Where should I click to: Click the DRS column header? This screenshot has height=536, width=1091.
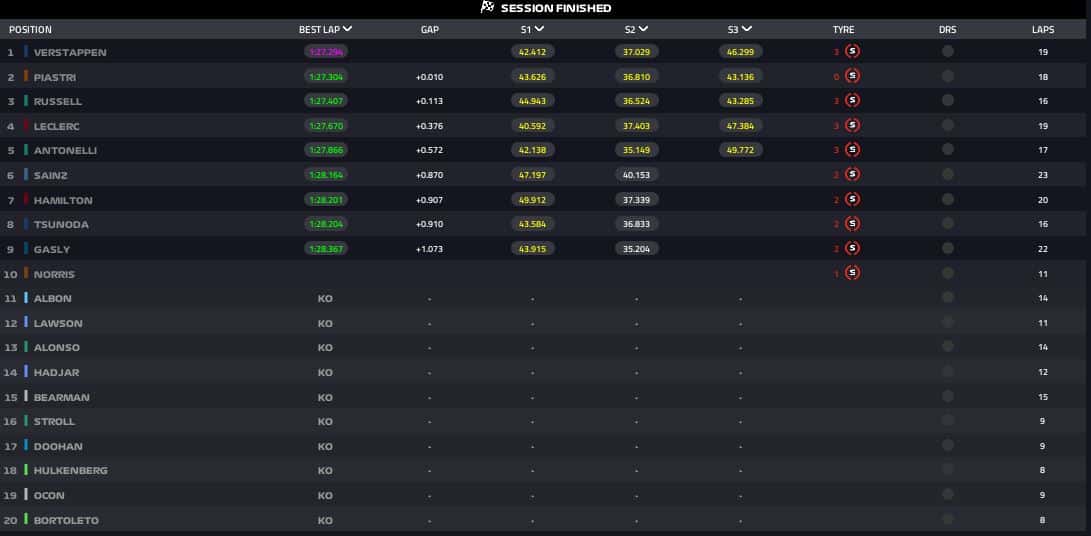pos(948,30)
